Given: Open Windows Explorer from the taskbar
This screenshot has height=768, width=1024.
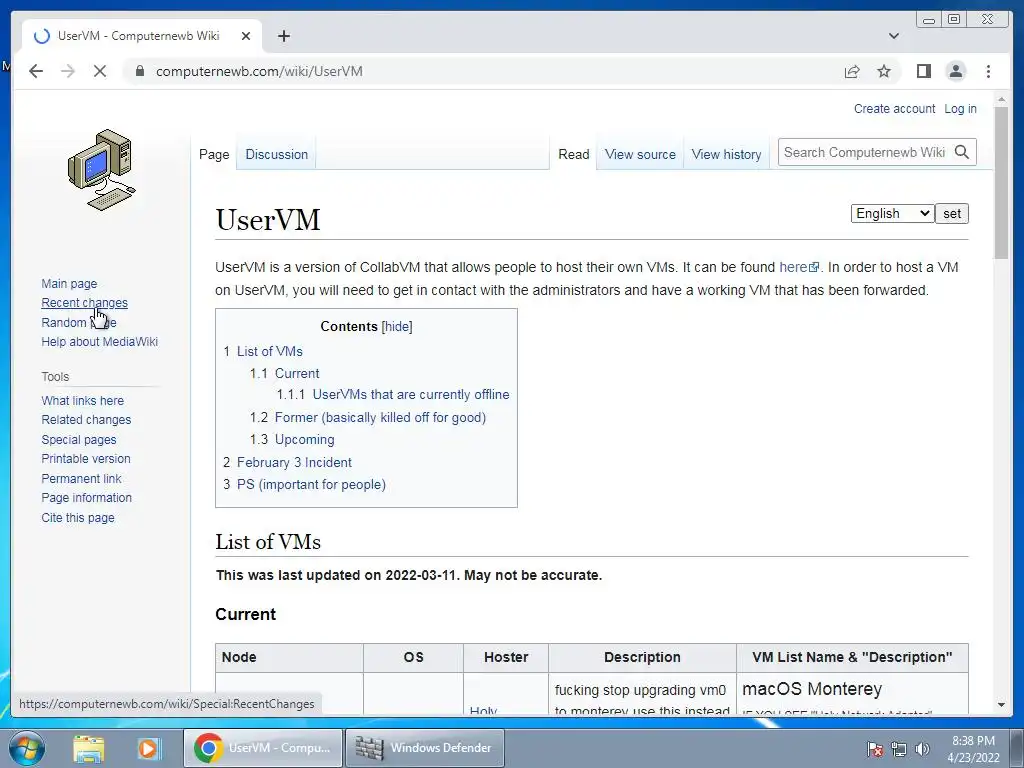Looking at the screenshot, I should 89,748.
